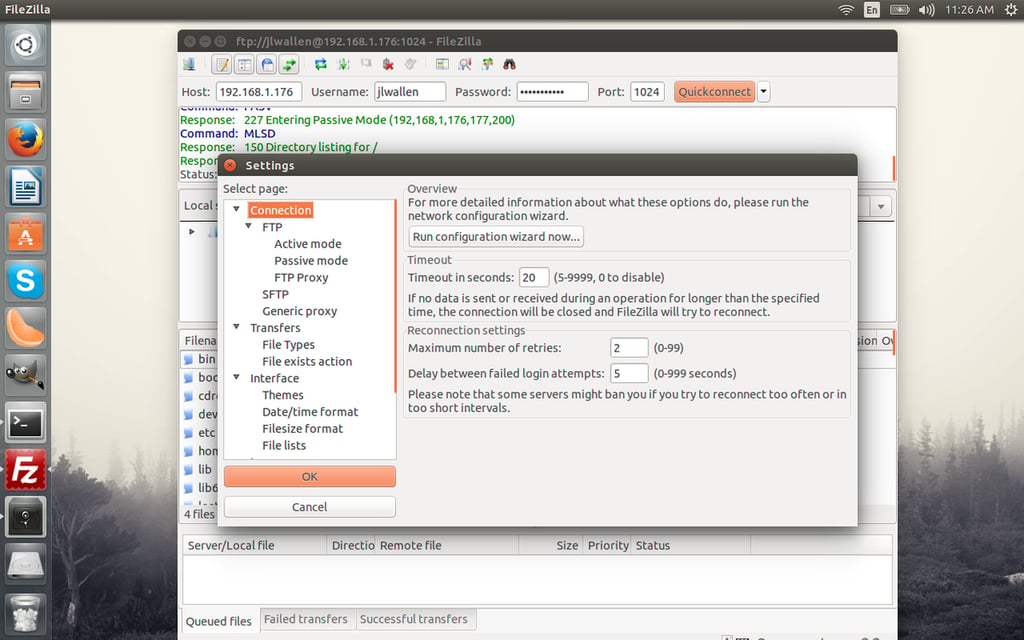Open the Files manager dock icon

coord(25,92)
